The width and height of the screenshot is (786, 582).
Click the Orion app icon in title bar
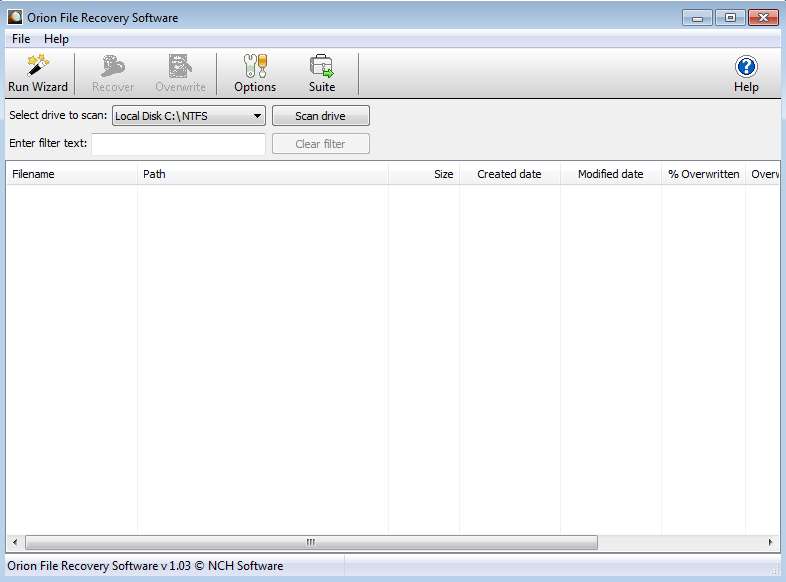pyautogui.click(x=15, y=17)
